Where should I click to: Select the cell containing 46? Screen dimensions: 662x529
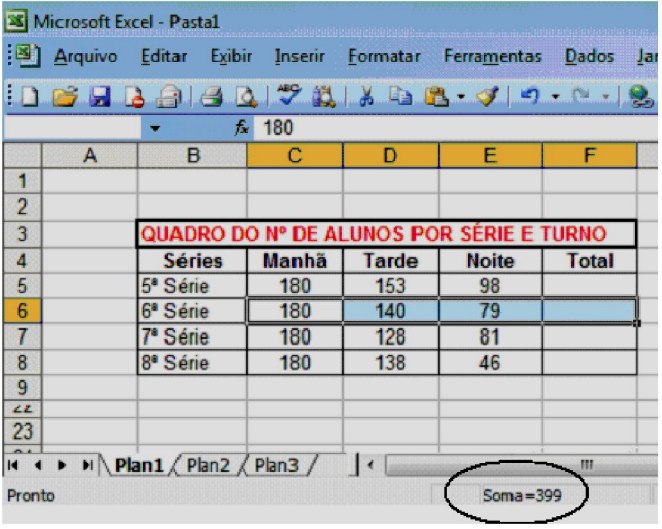pyautogui.click(x=491, y=363)
